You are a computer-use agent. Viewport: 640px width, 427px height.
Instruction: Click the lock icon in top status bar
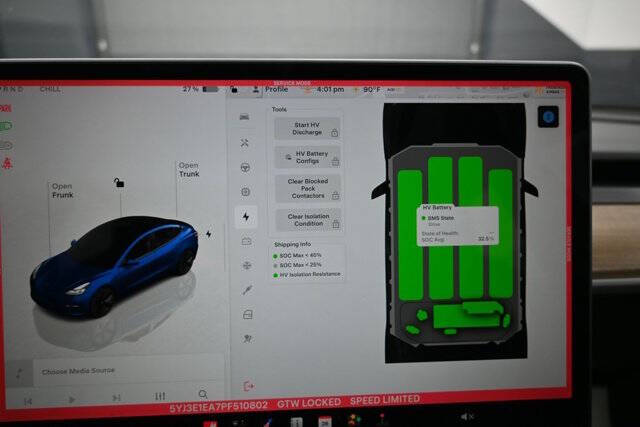point(234,89)
